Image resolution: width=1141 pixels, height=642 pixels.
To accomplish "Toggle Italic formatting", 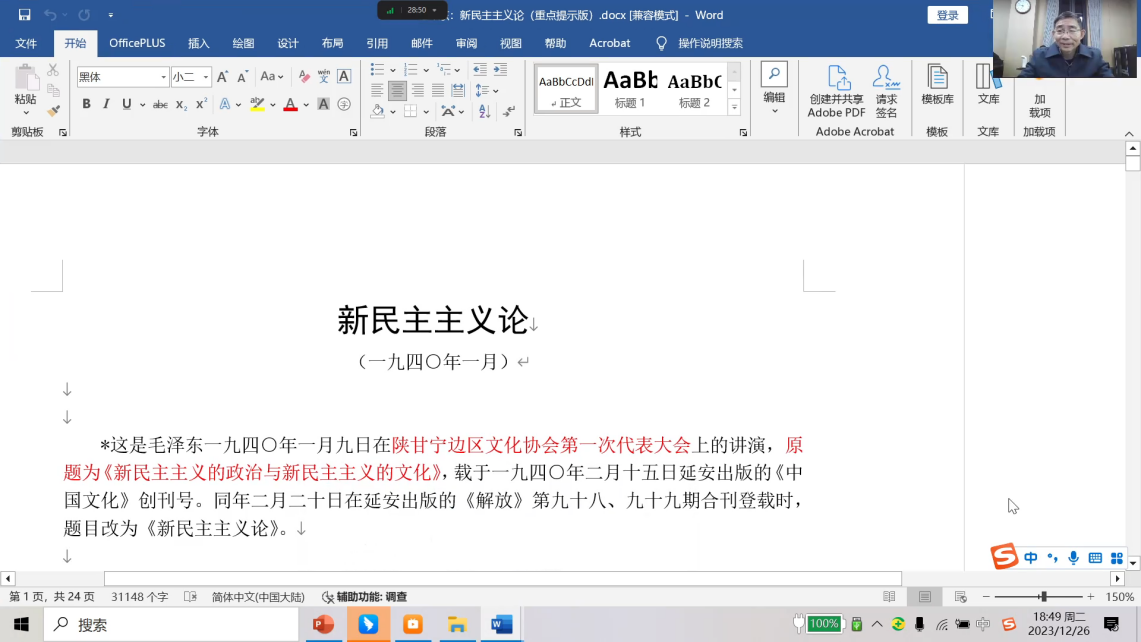I will [106, 104].
